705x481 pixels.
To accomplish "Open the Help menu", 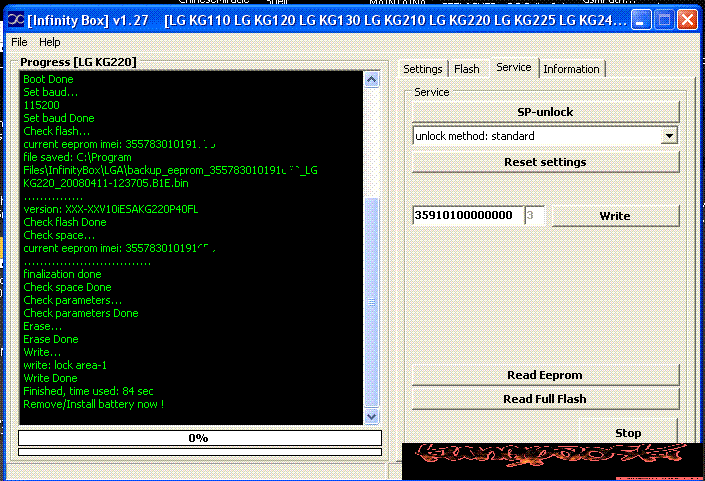I will (49, 42).
